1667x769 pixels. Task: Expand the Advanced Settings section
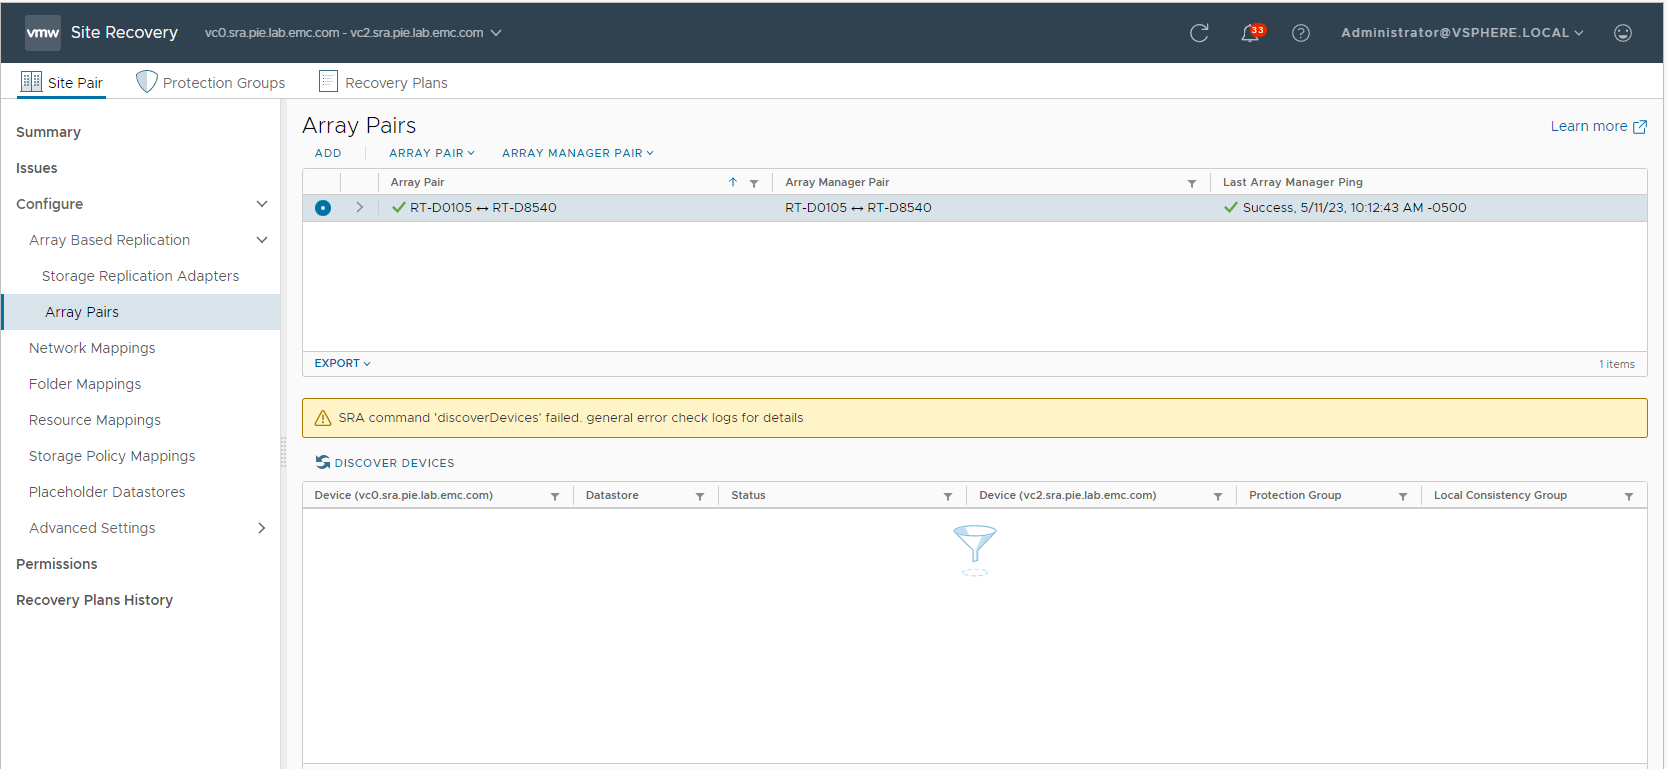262,528
